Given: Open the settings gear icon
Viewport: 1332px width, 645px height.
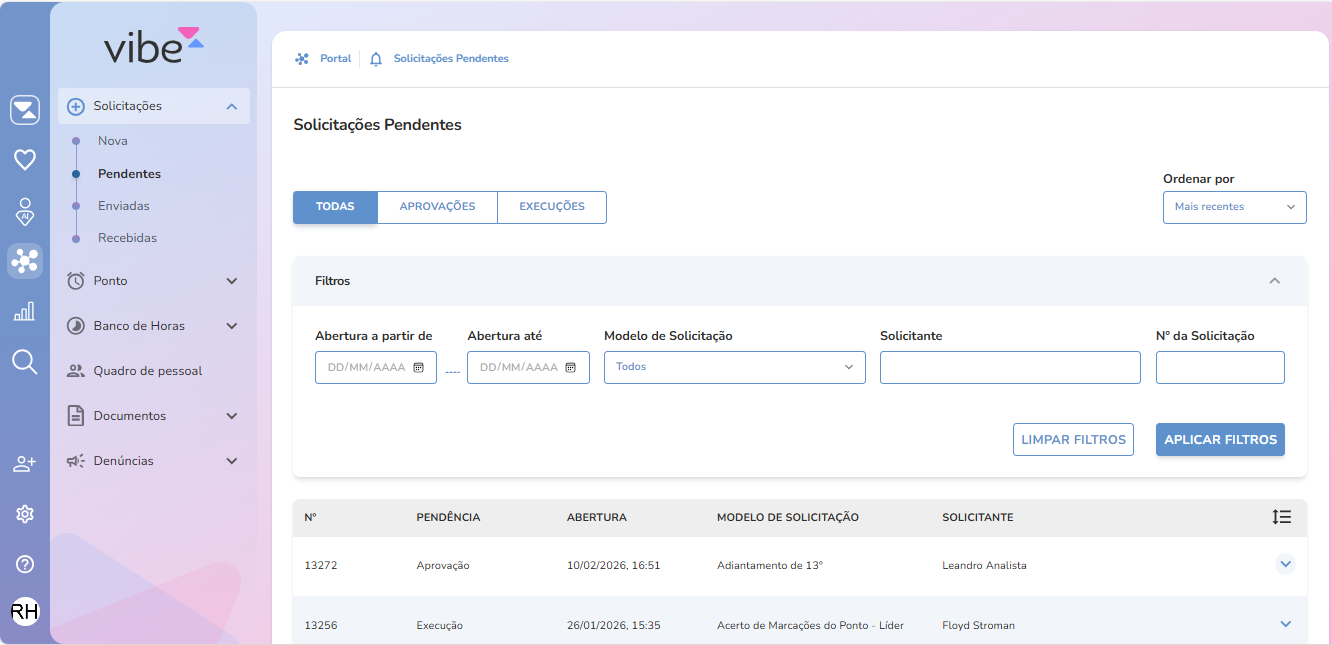Looking at the screenshot, I should pyautogui.click(x=25, y=514).
